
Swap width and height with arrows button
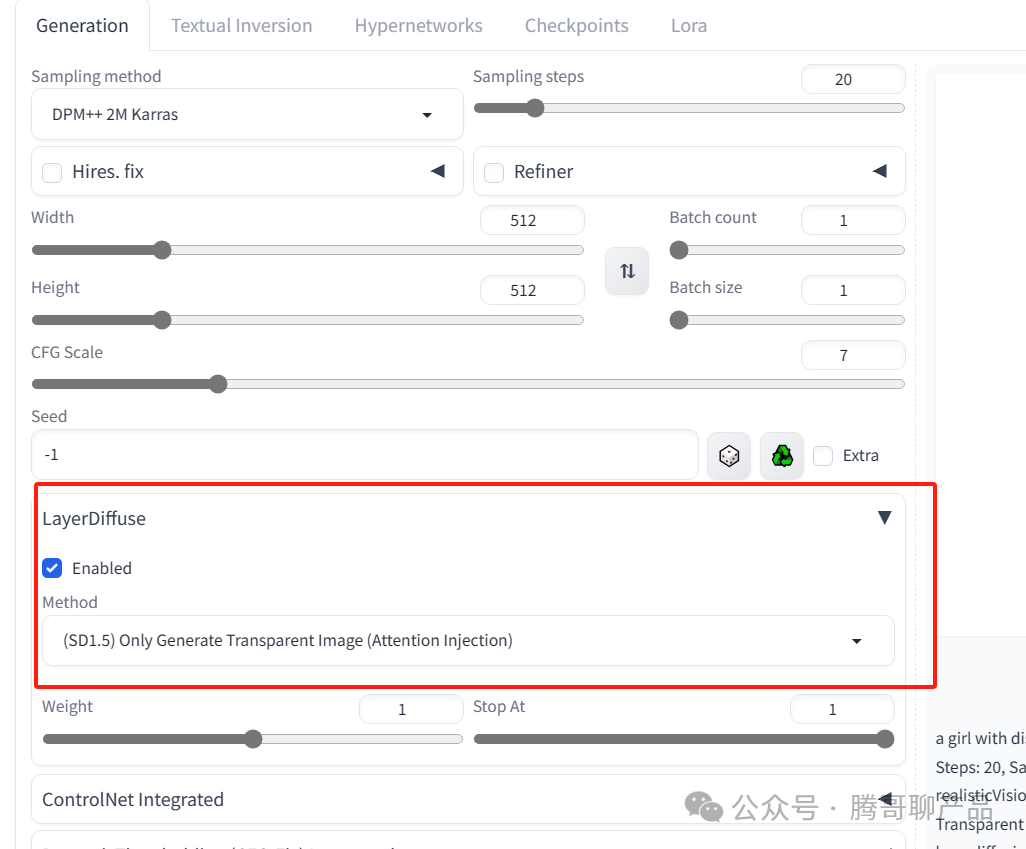[627, 271]
